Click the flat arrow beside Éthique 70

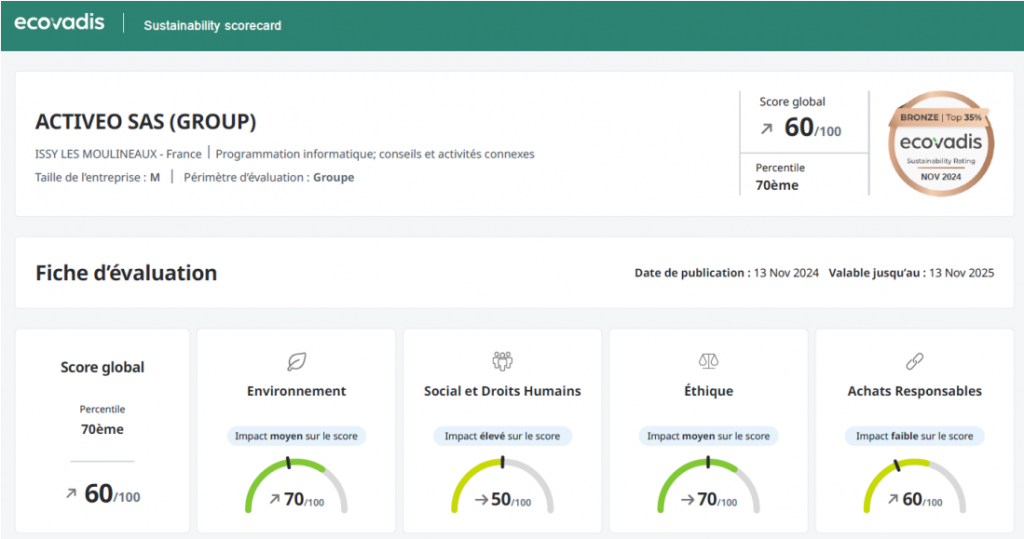(688, 500)
